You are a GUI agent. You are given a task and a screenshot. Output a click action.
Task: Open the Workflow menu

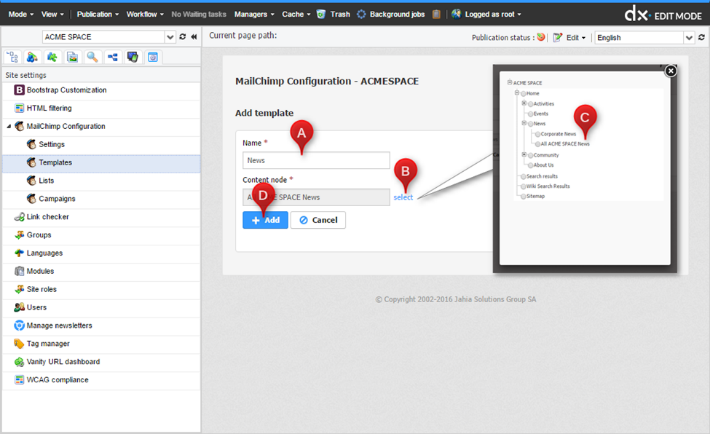click(145, 14)
